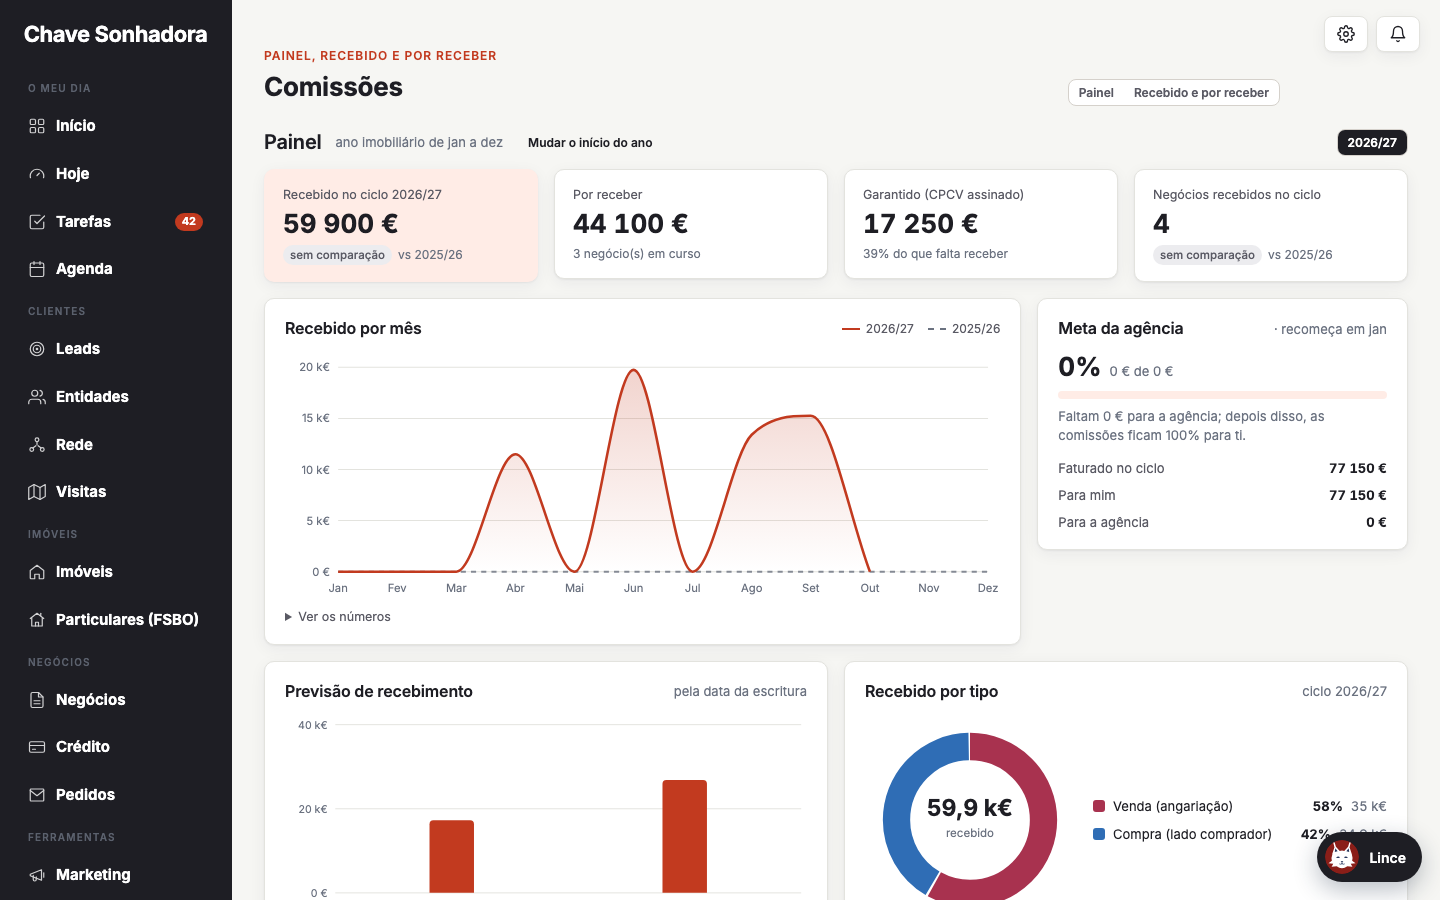This screenshot has height=900, width=1440.
Task: Switch to Recebido e por receber tab
Action: coord(1201,93)
